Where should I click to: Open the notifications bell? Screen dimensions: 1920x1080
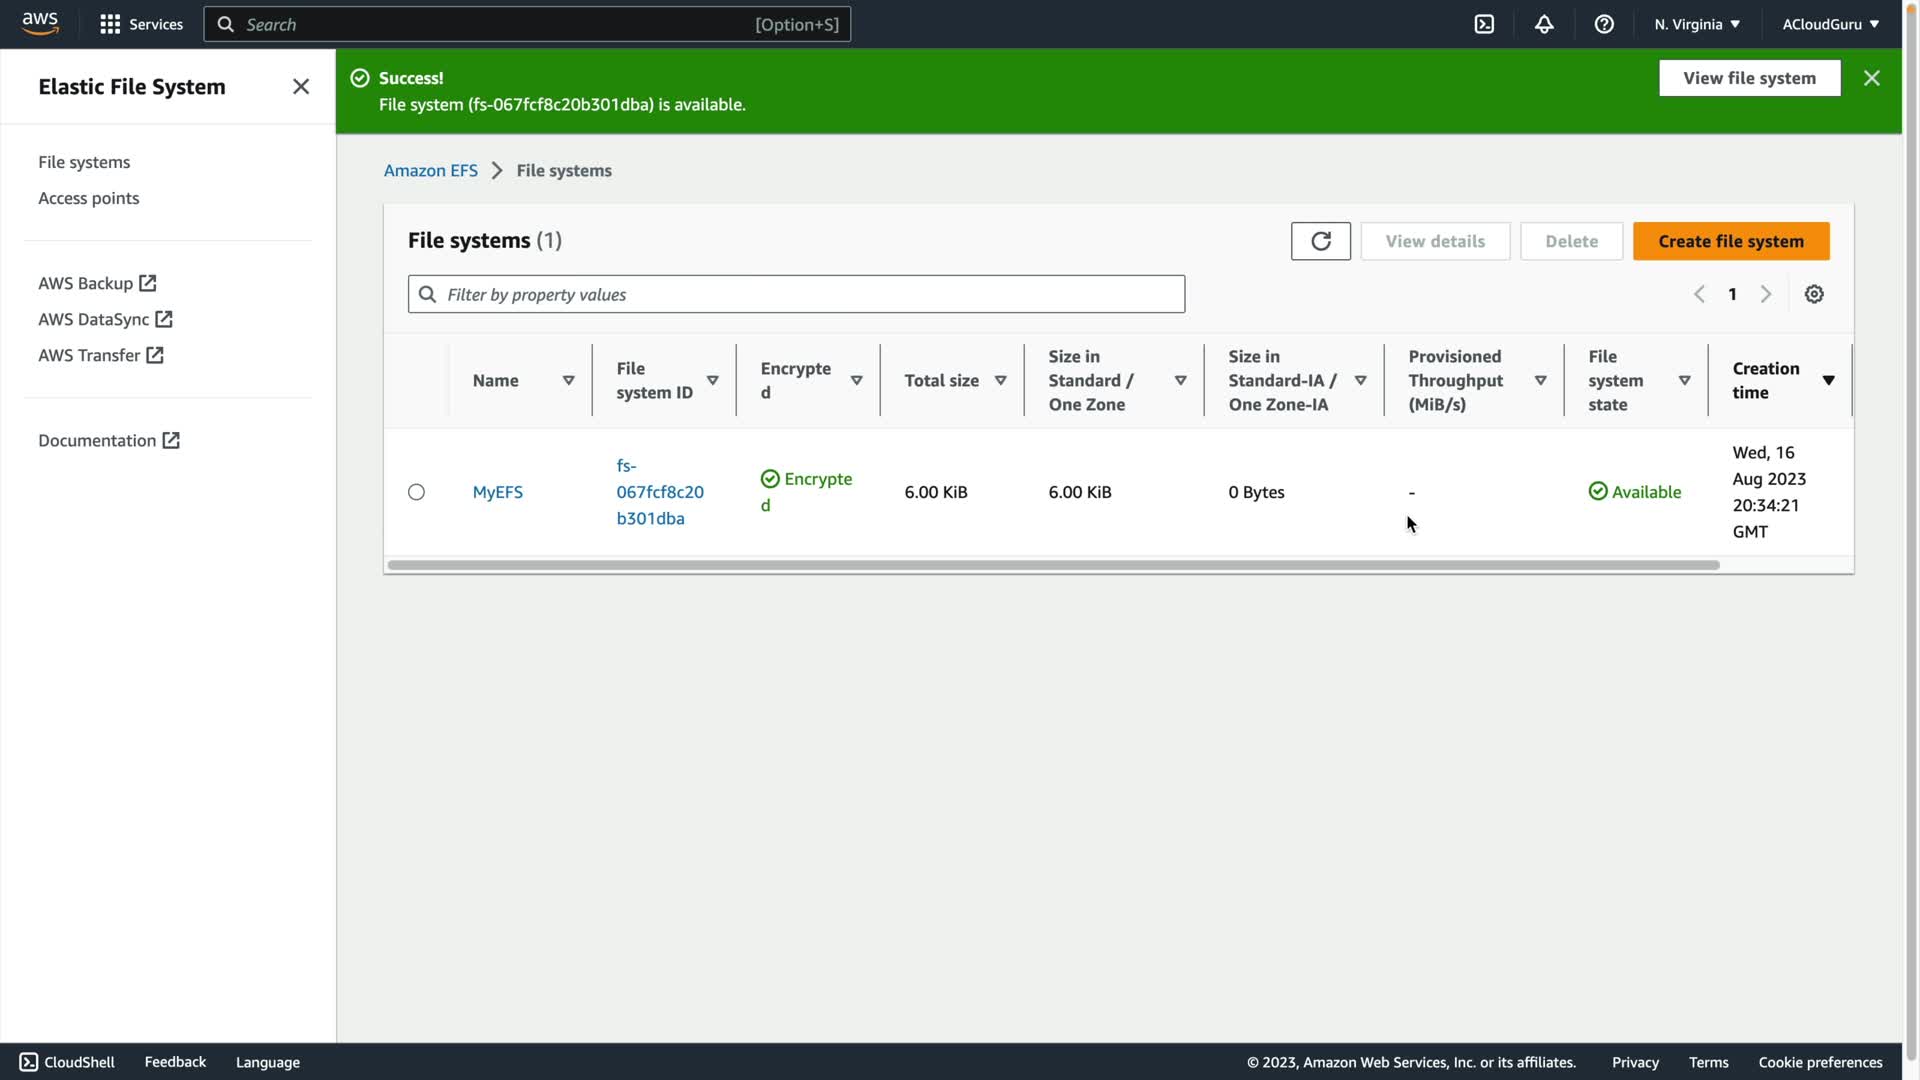click(1544, 24)
